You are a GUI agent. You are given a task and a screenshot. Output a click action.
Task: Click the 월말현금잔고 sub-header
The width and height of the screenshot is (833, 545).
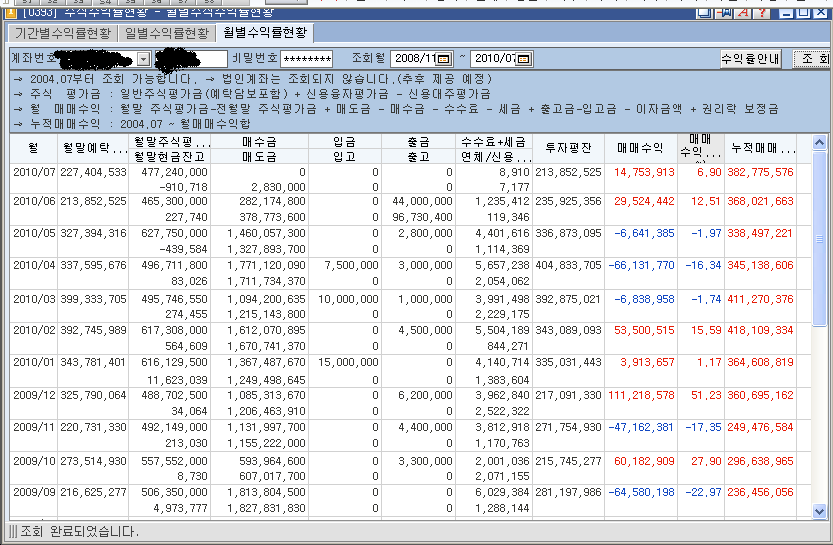point(170,157)
